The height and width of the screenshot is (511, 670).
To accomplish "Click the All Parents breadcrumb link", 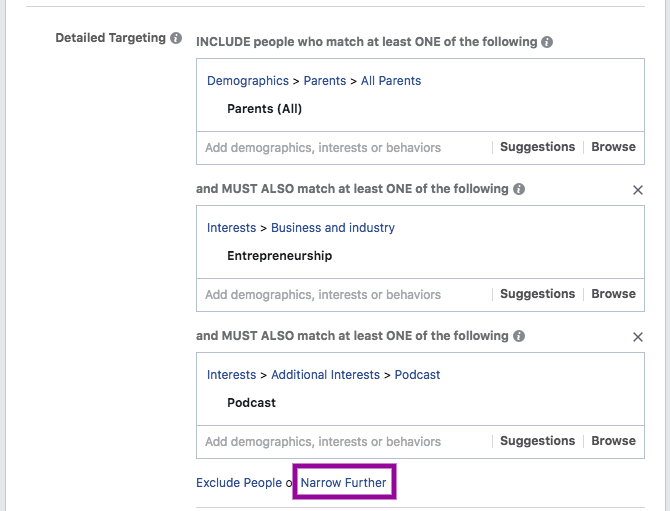I will 391,81.
